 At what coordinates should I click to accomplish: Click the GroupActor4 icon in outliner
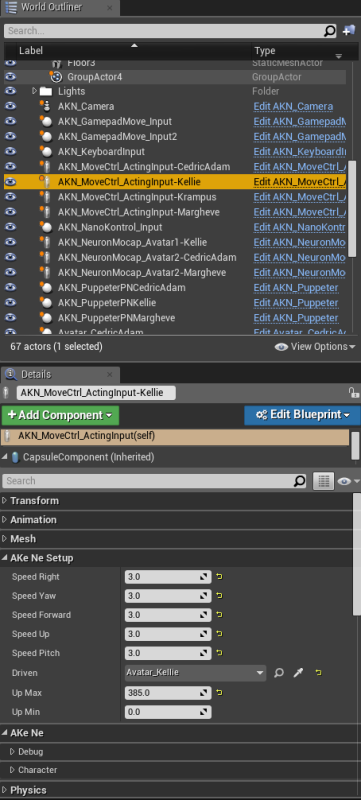56,77
